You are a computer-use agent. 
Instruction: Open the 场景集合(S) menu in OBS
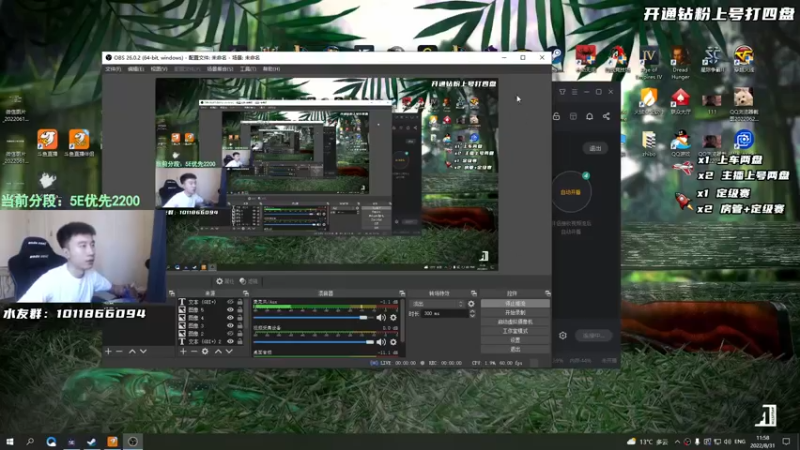pos(220,69)
